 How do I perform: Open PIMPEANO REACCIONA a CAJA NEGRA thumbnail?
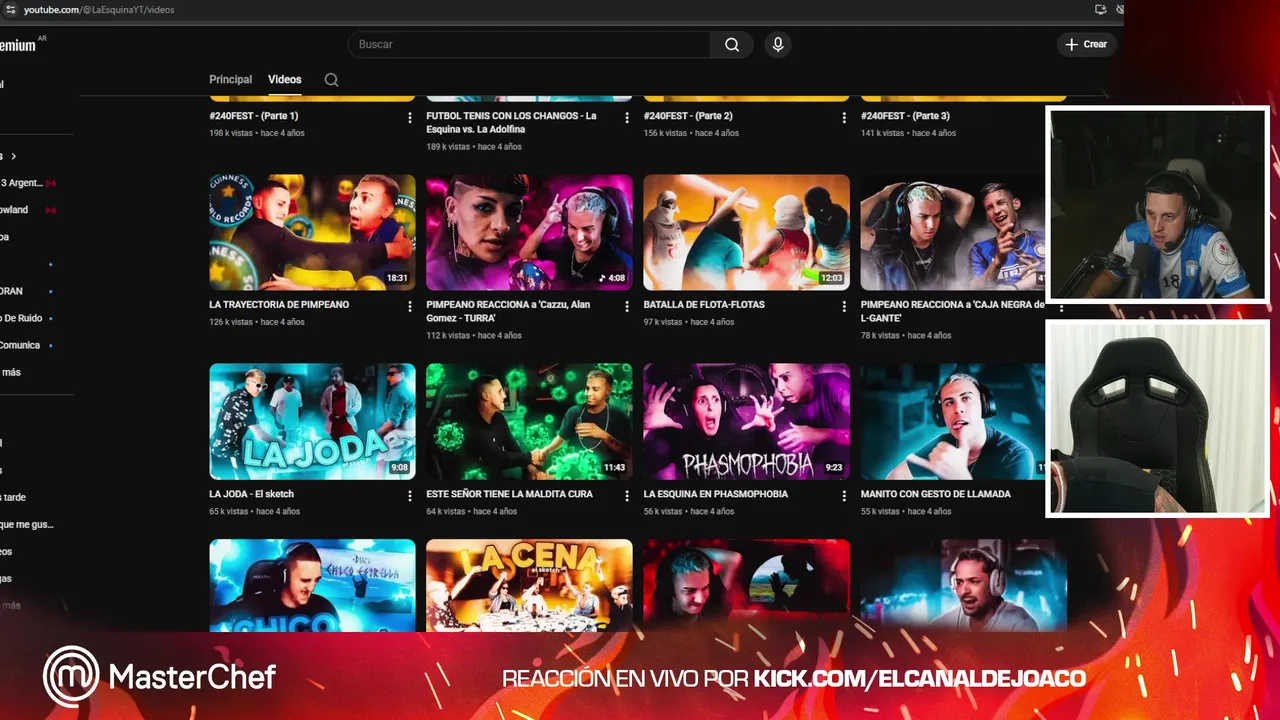tap(953, 233)
